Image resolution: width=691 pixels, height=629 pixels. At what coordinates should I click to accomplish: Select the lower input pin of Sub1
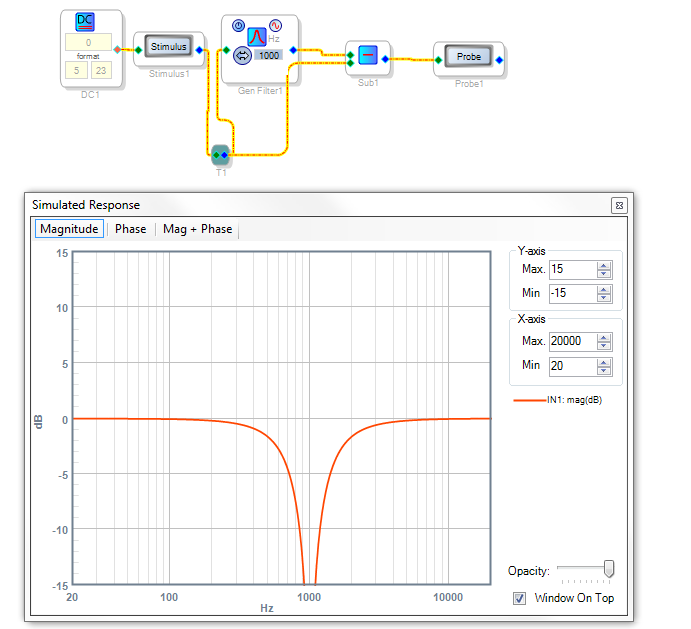pos(350,63)
